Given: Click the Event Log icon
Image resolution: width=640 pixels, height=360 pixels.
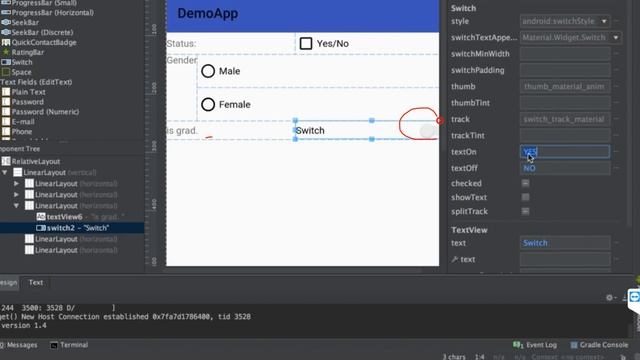Looking at the screenshot, I should pyautogui.click(x=518, y=345).
